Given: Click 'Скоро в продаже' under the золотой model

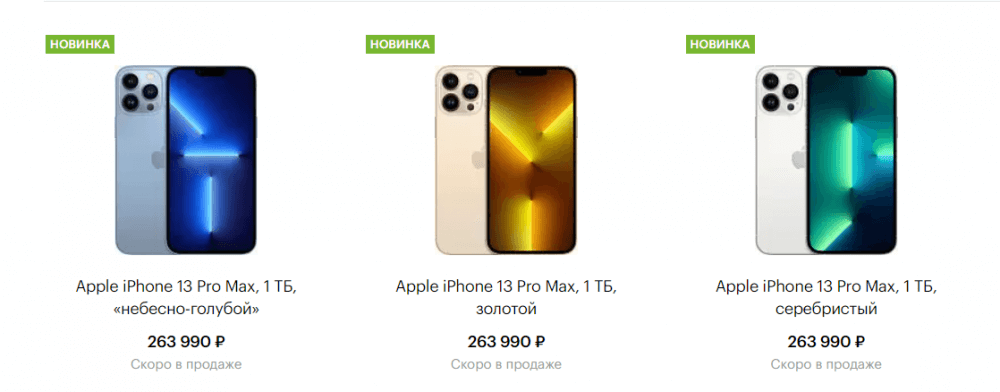Looking at the screenshot, I should click(506, 365).
